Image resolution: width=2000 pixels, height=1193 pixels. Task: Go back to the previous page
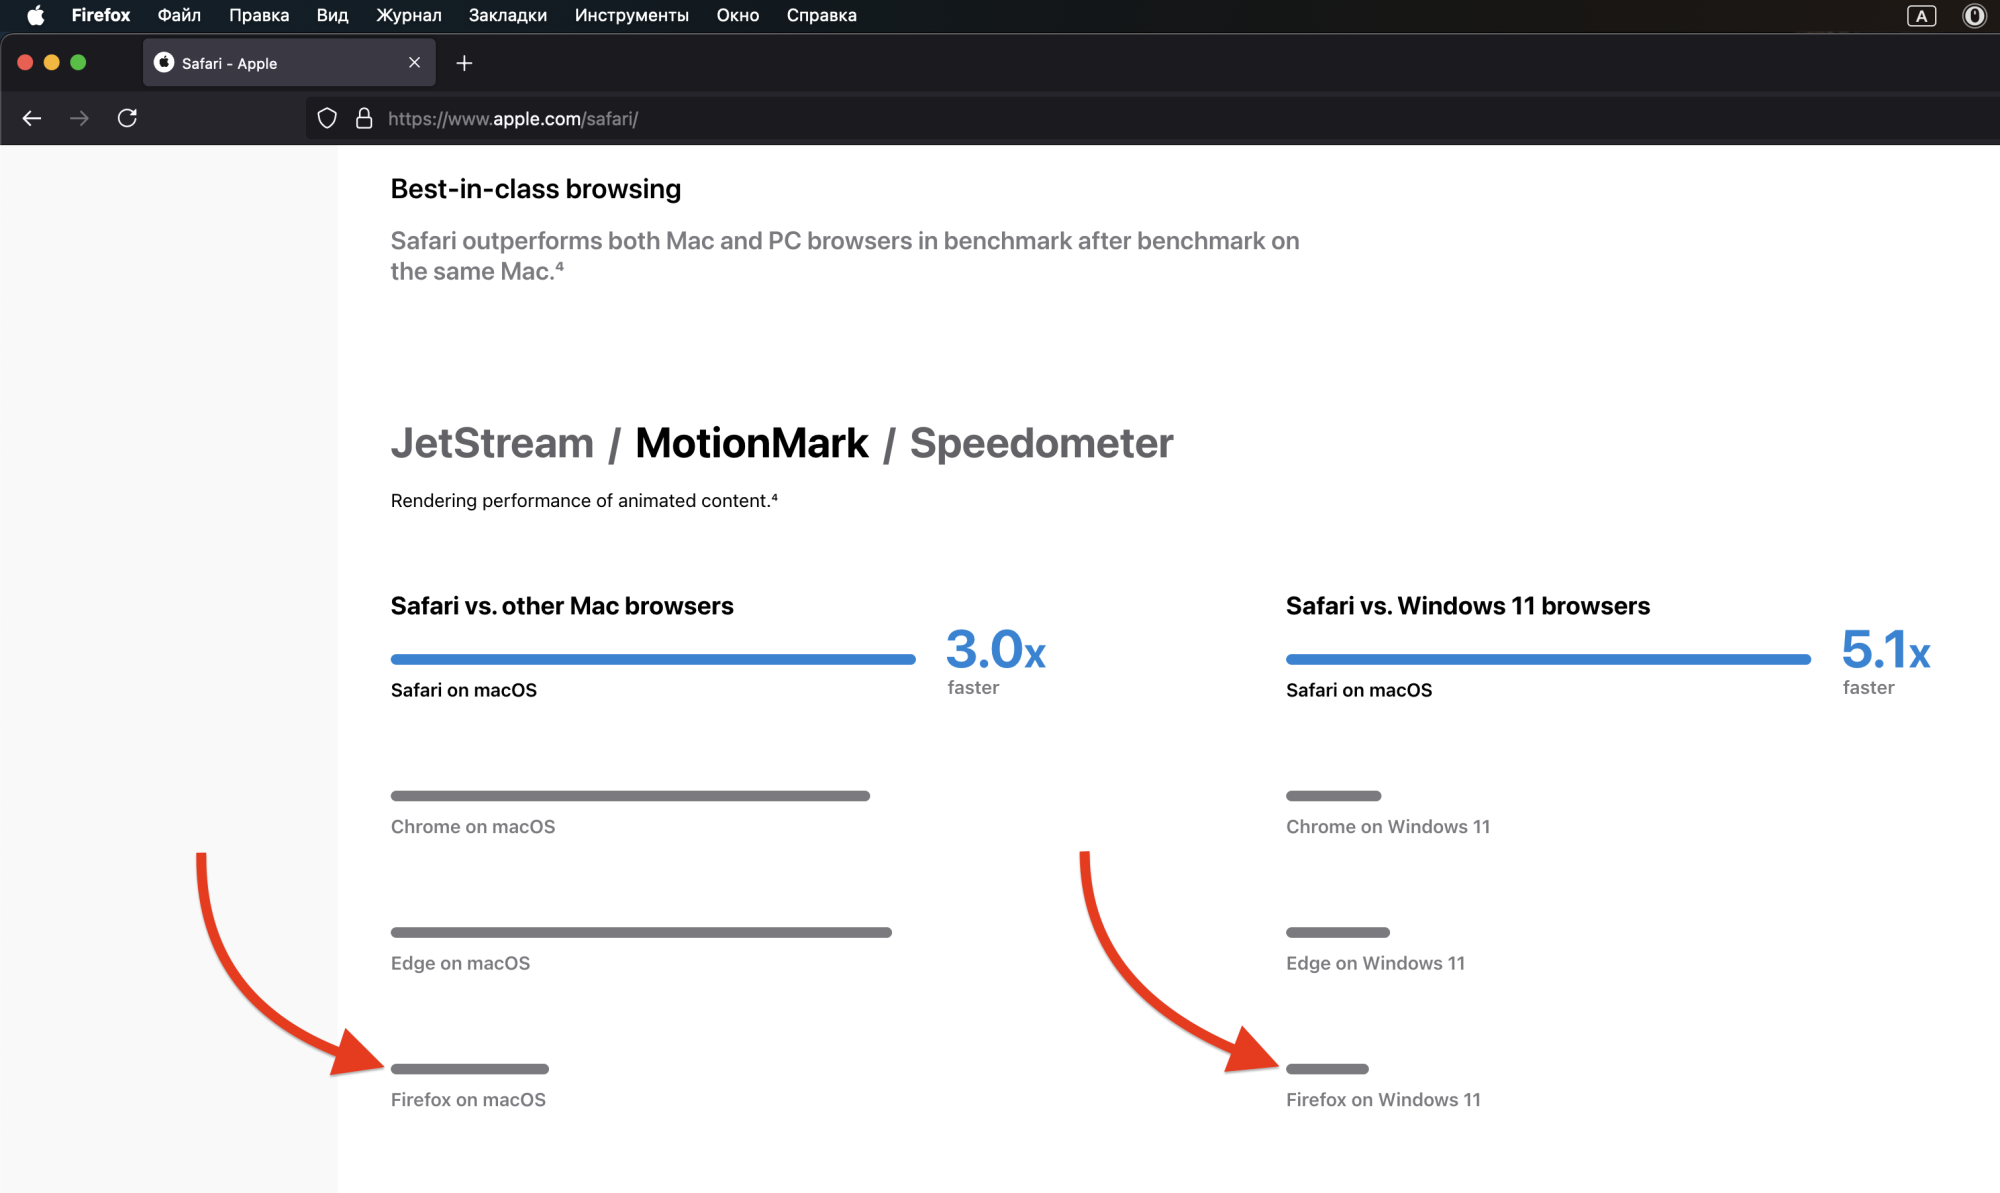point(32,118)
